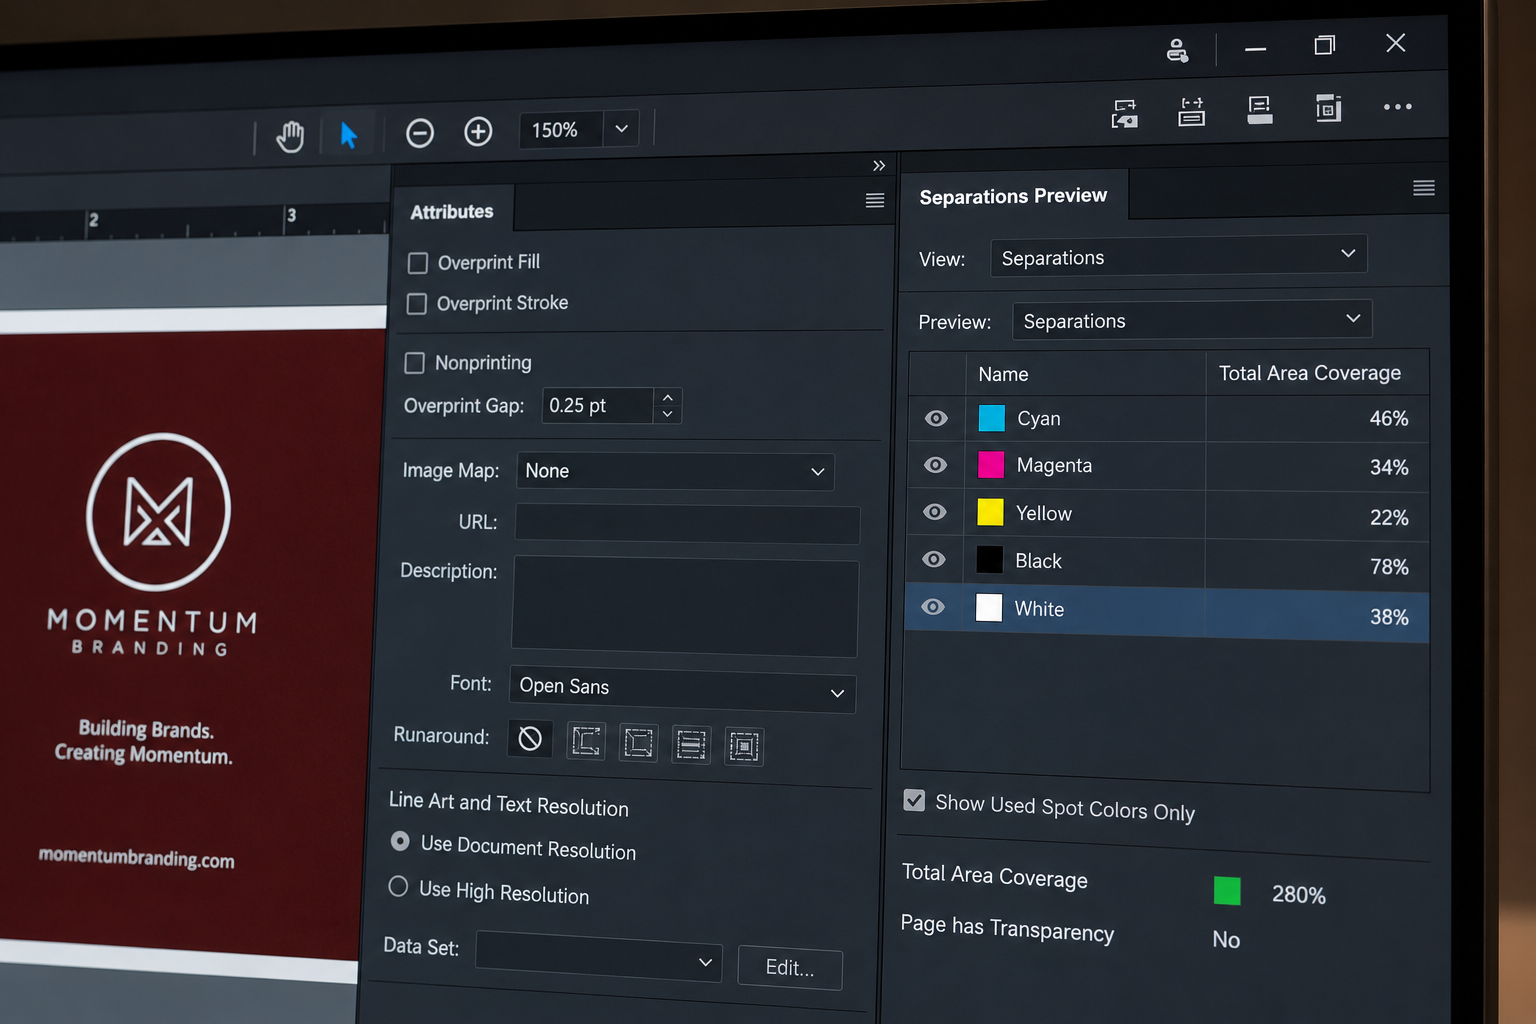The image size is (1536, 1024).
Task: Activate the blue pointer selection tool
Action: [348, 134]
